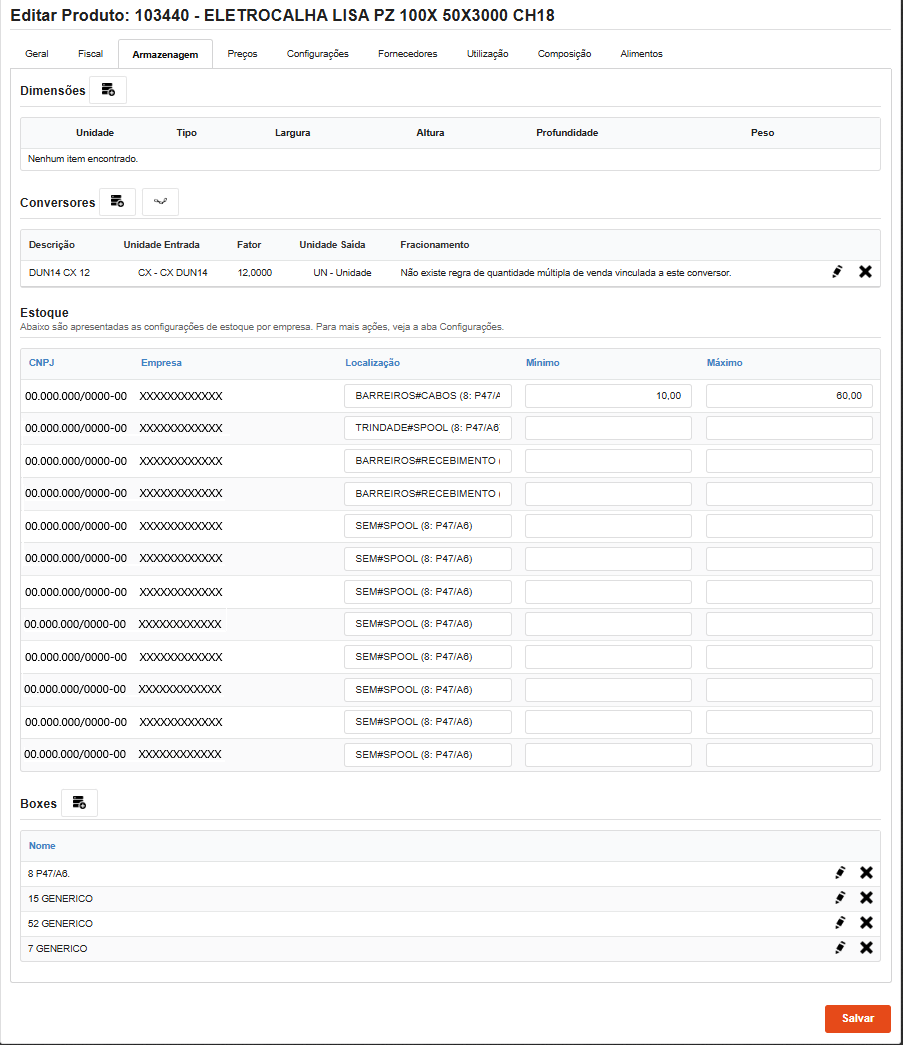Add a new box under Boxes
This screenshot has width=903, height=1045.
pyautogui.click(x=79, y=802)
